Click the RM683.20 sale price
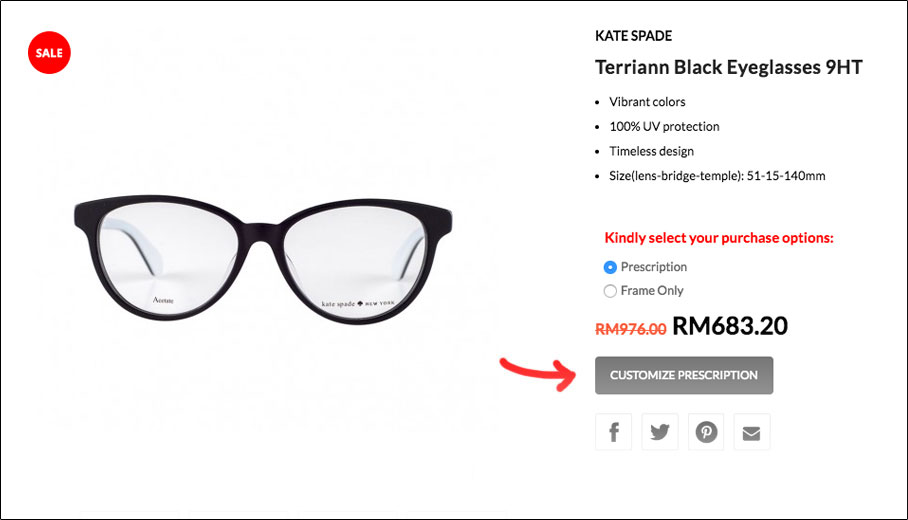 coord(730,326)
